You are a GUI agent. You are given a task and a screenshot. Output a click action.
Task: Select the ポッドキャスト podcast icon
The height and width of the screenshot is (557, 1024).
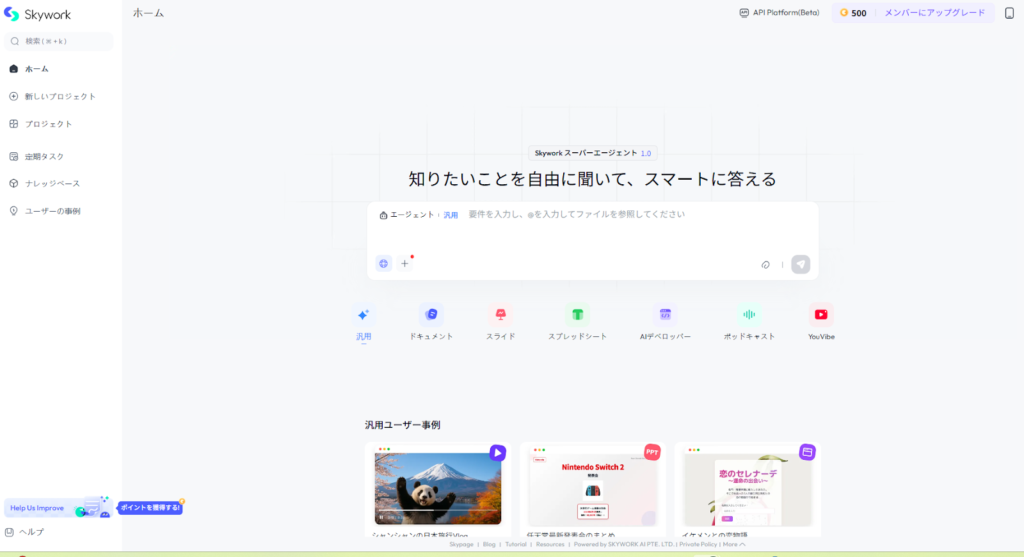click(x=749, y=315)
